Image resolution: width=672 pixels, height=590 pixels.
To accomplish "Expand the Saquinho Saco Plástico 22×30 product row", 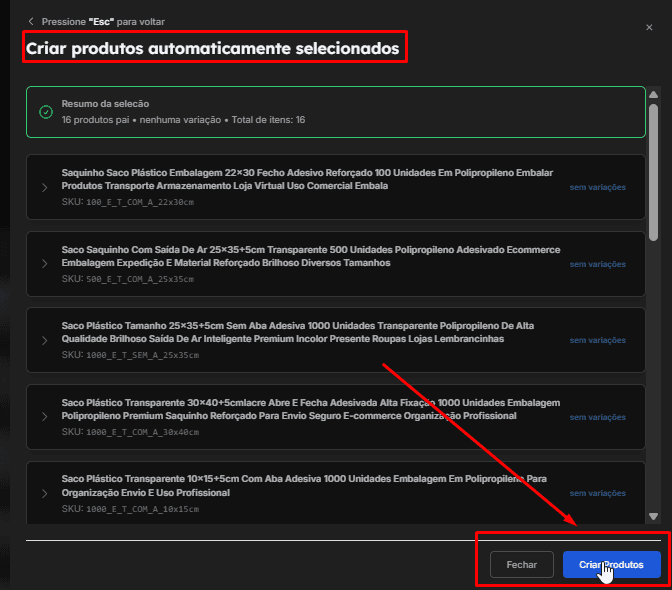I will pyautogui.click(x=44, y=187).
